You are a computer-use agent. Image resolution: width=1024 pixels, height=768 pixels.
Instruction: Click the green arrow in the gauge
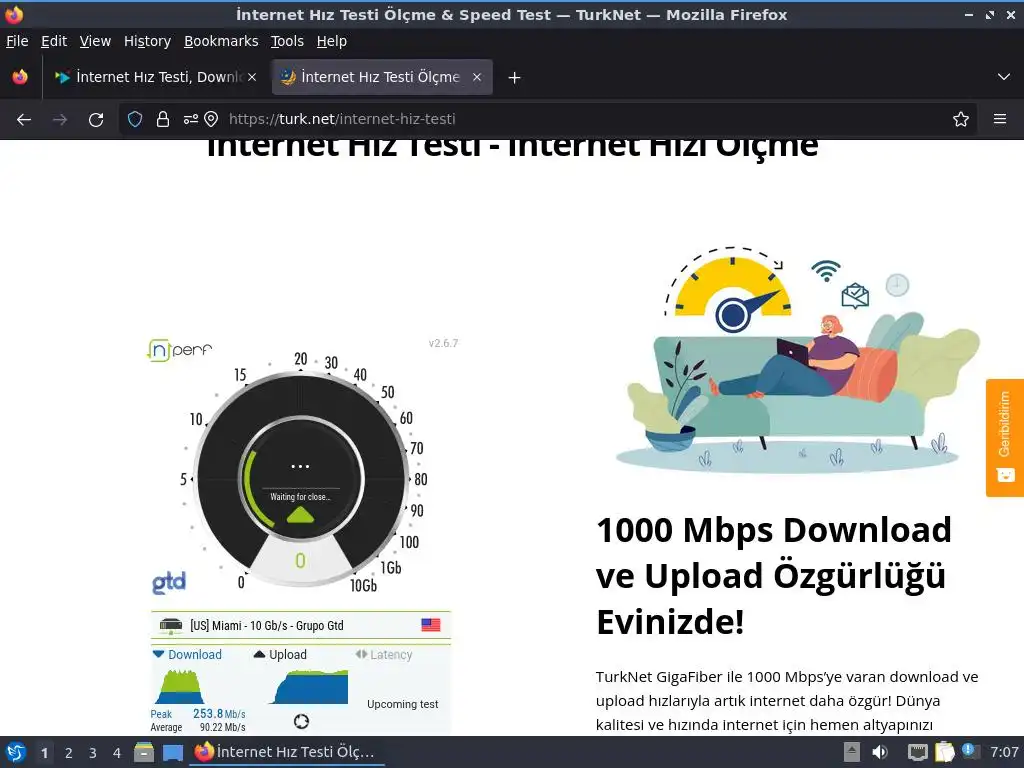(300, 515)
